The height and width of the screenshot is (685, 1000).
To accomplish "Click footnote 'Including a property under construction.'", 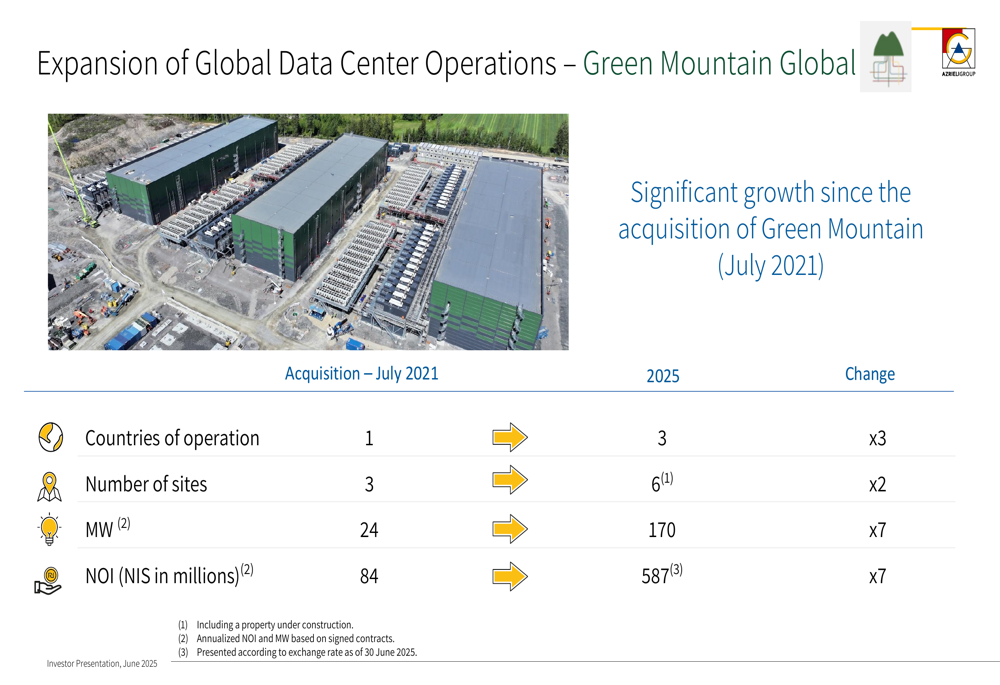I will [274, 625].
